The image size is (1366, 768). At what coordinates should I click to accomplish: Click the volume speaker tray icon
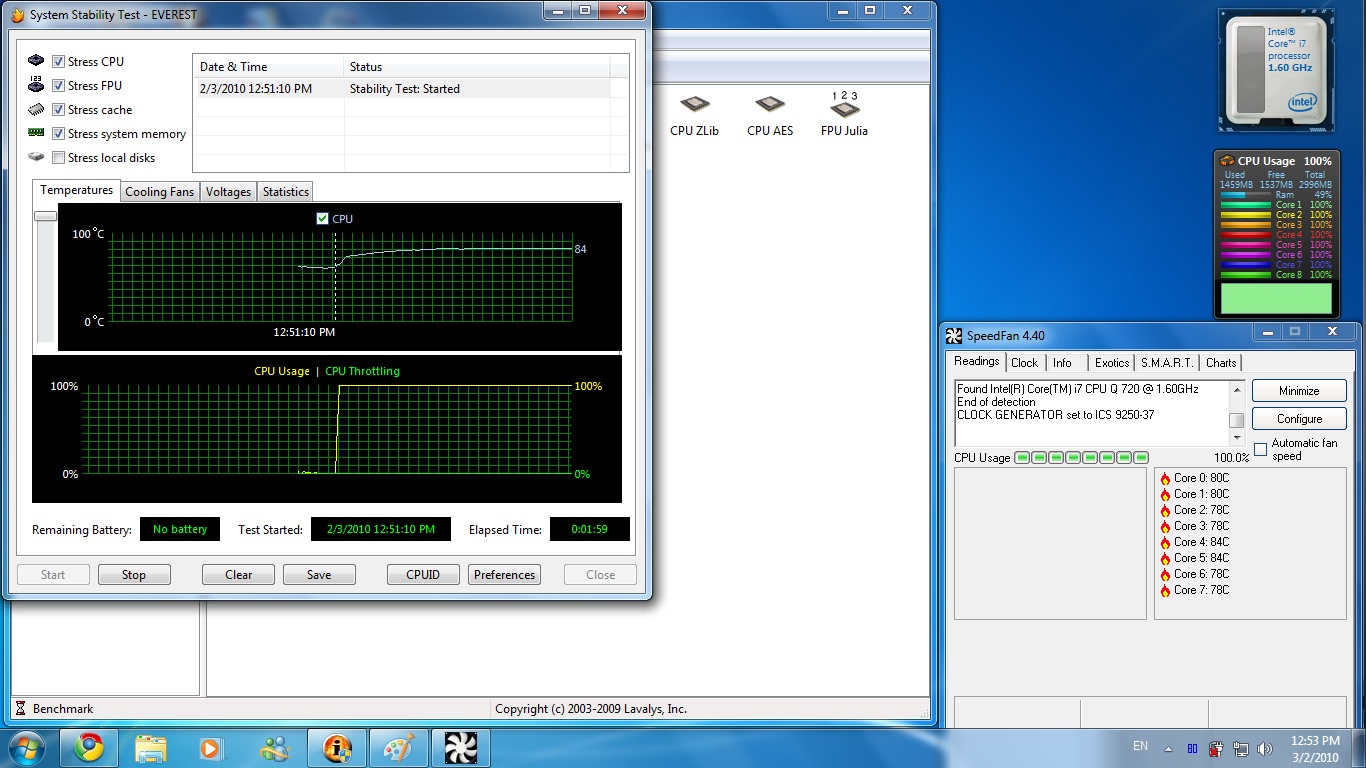pos(1265,748)
